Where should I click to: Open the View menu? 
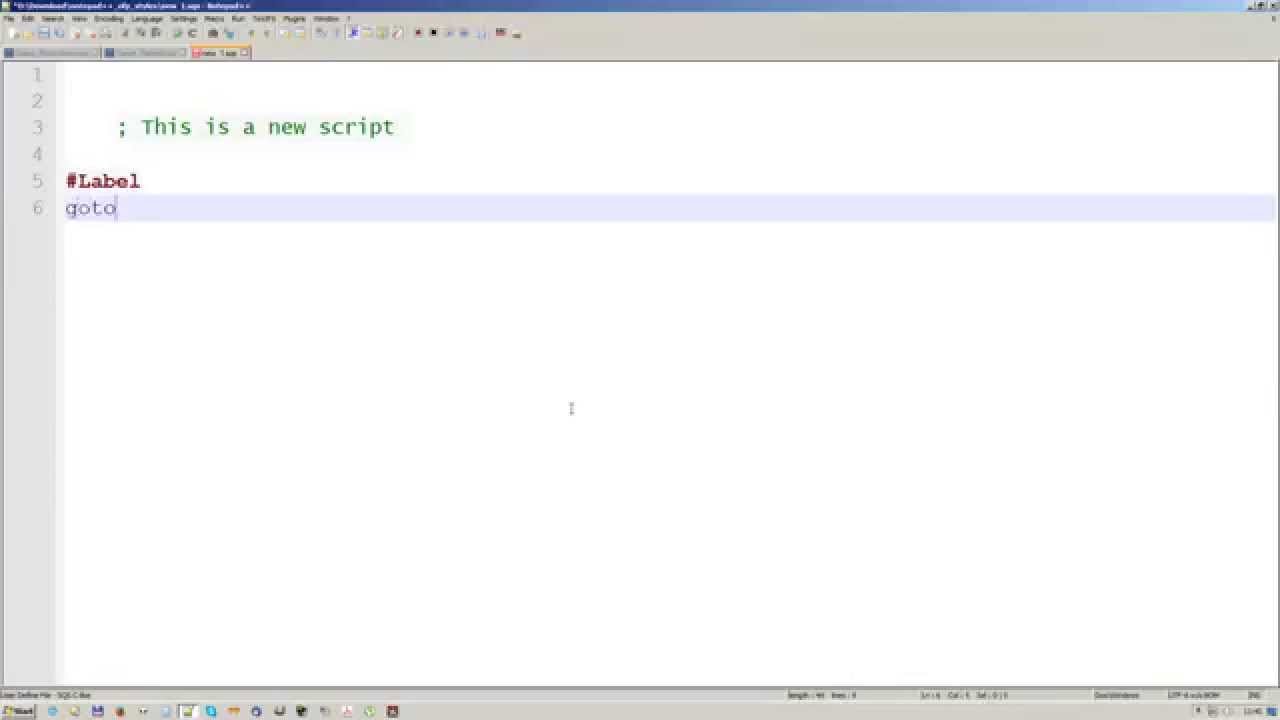pos(79,19)
